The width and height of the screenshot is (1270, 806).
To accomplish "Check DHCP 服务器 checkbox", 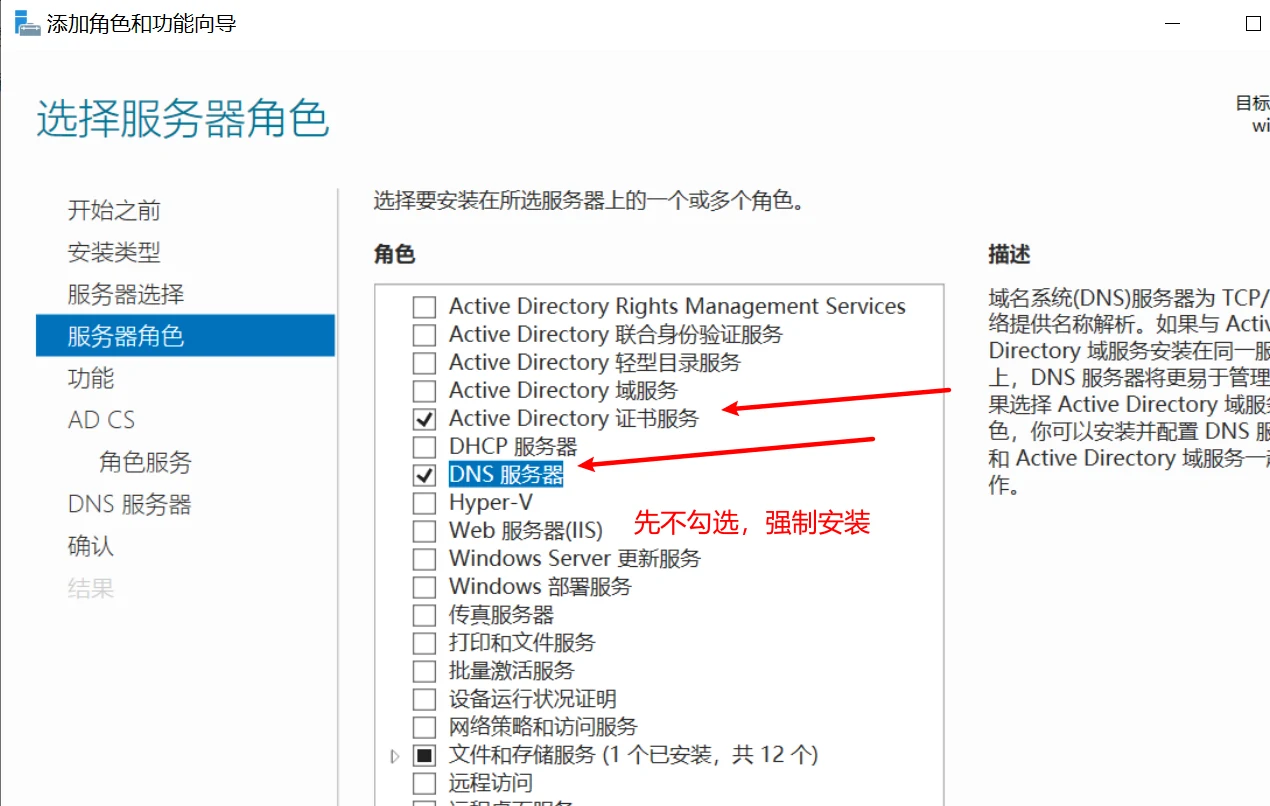I will tap(425, 447).
